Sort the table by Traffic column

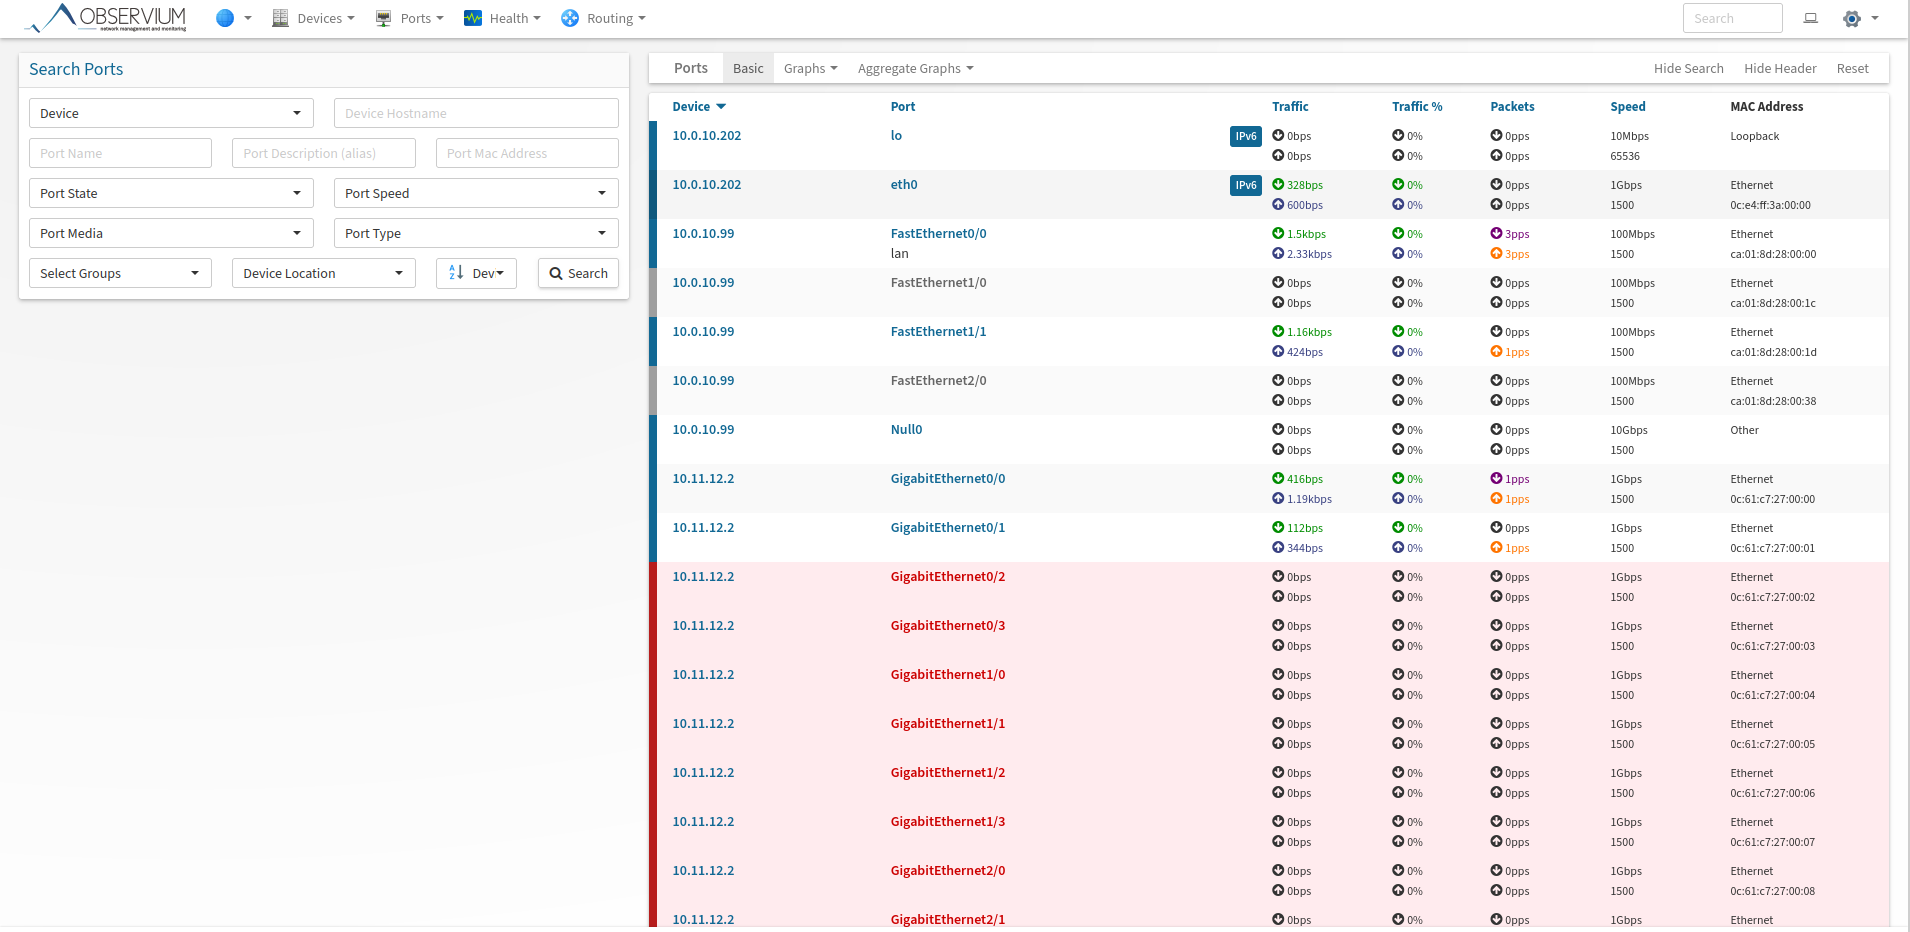tap(1289, 106)
